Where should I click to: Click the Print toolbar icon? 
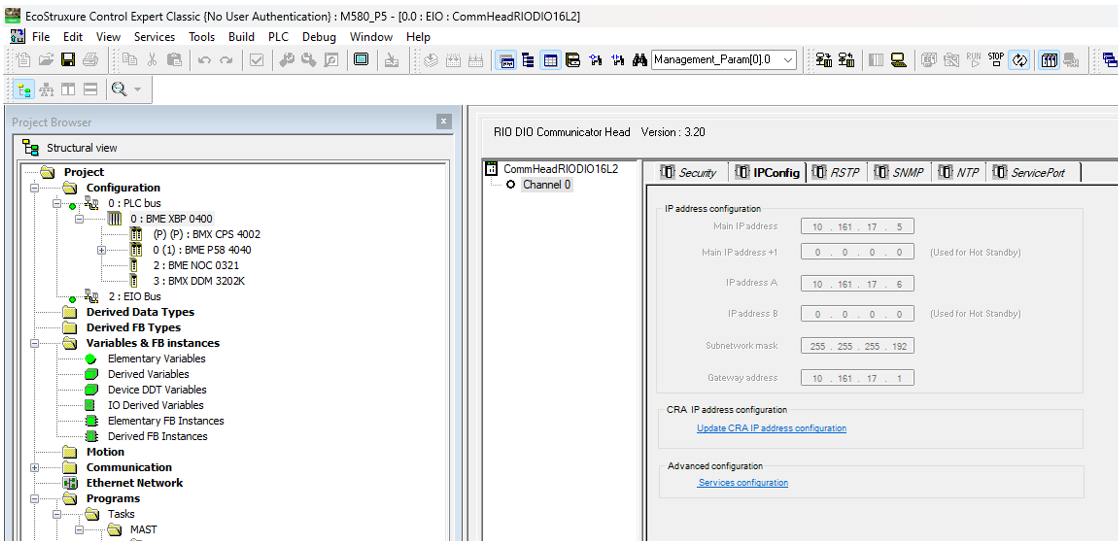pos(90,61)
